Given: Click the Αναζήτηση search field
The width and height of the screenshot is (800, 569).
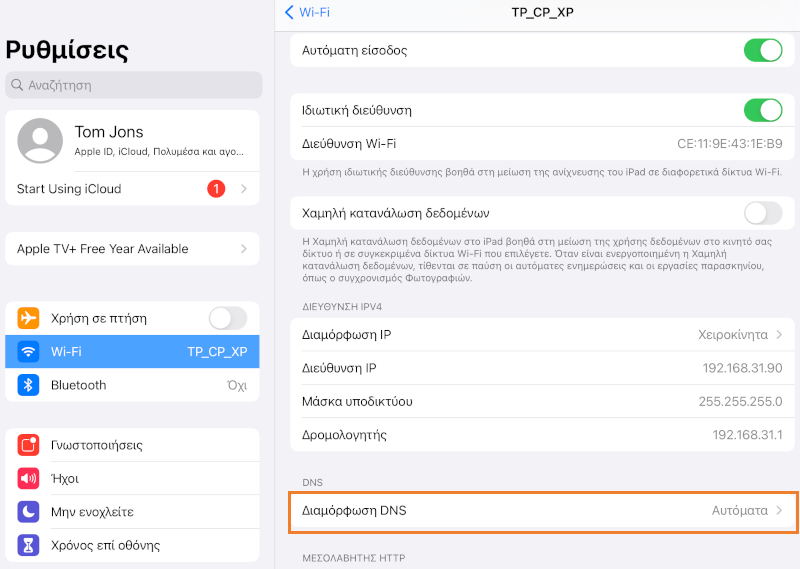Looking at the screenshot, I should coord(134,85).
